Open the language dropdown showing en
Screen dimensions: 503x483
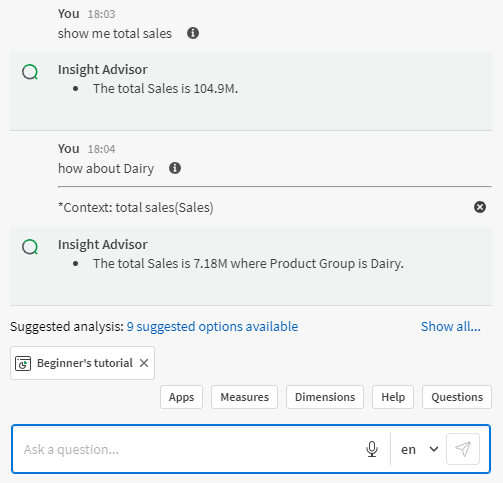419,449
